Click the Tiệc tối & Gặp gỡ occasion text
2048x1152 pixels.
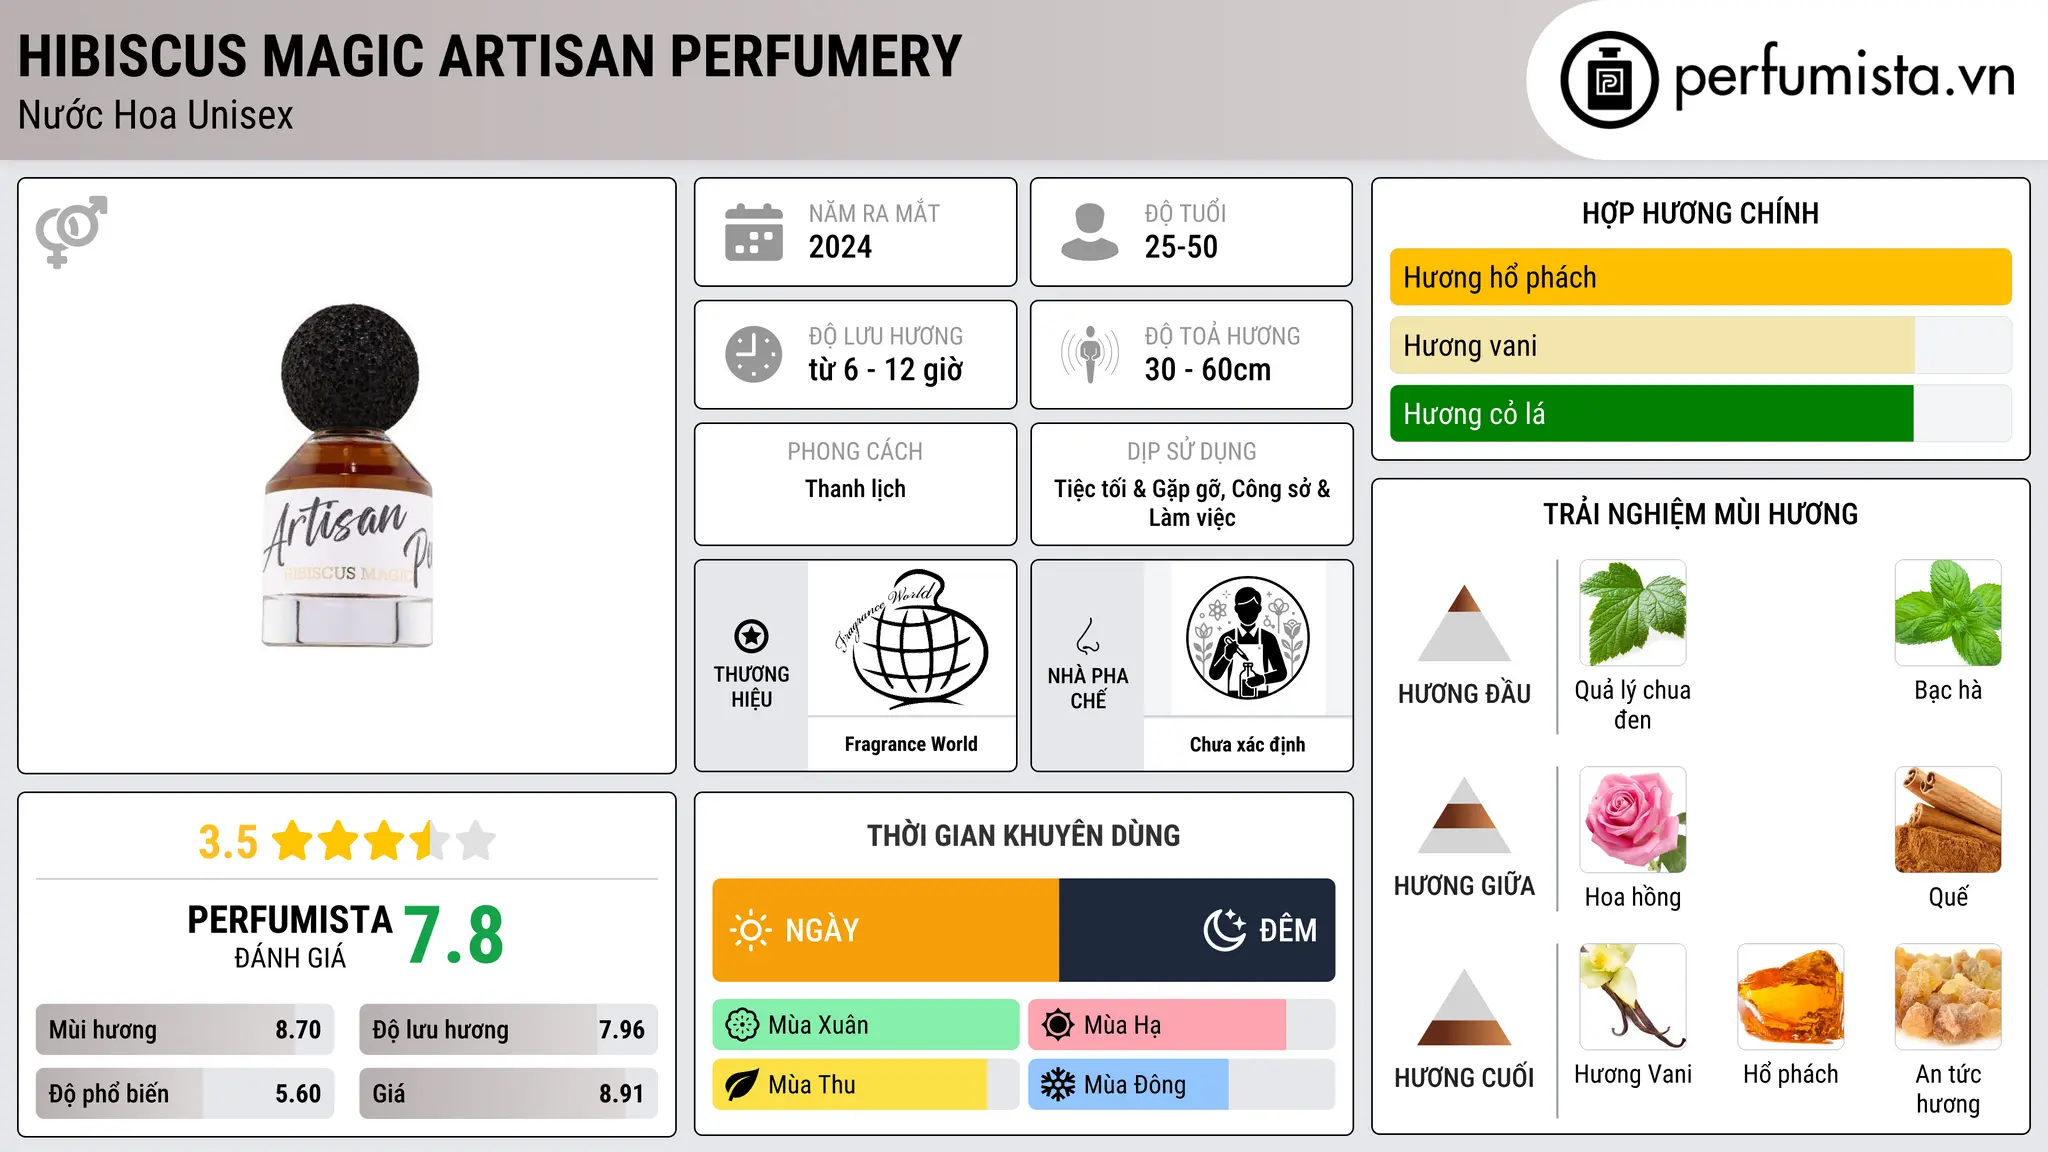pos(1192,503)
